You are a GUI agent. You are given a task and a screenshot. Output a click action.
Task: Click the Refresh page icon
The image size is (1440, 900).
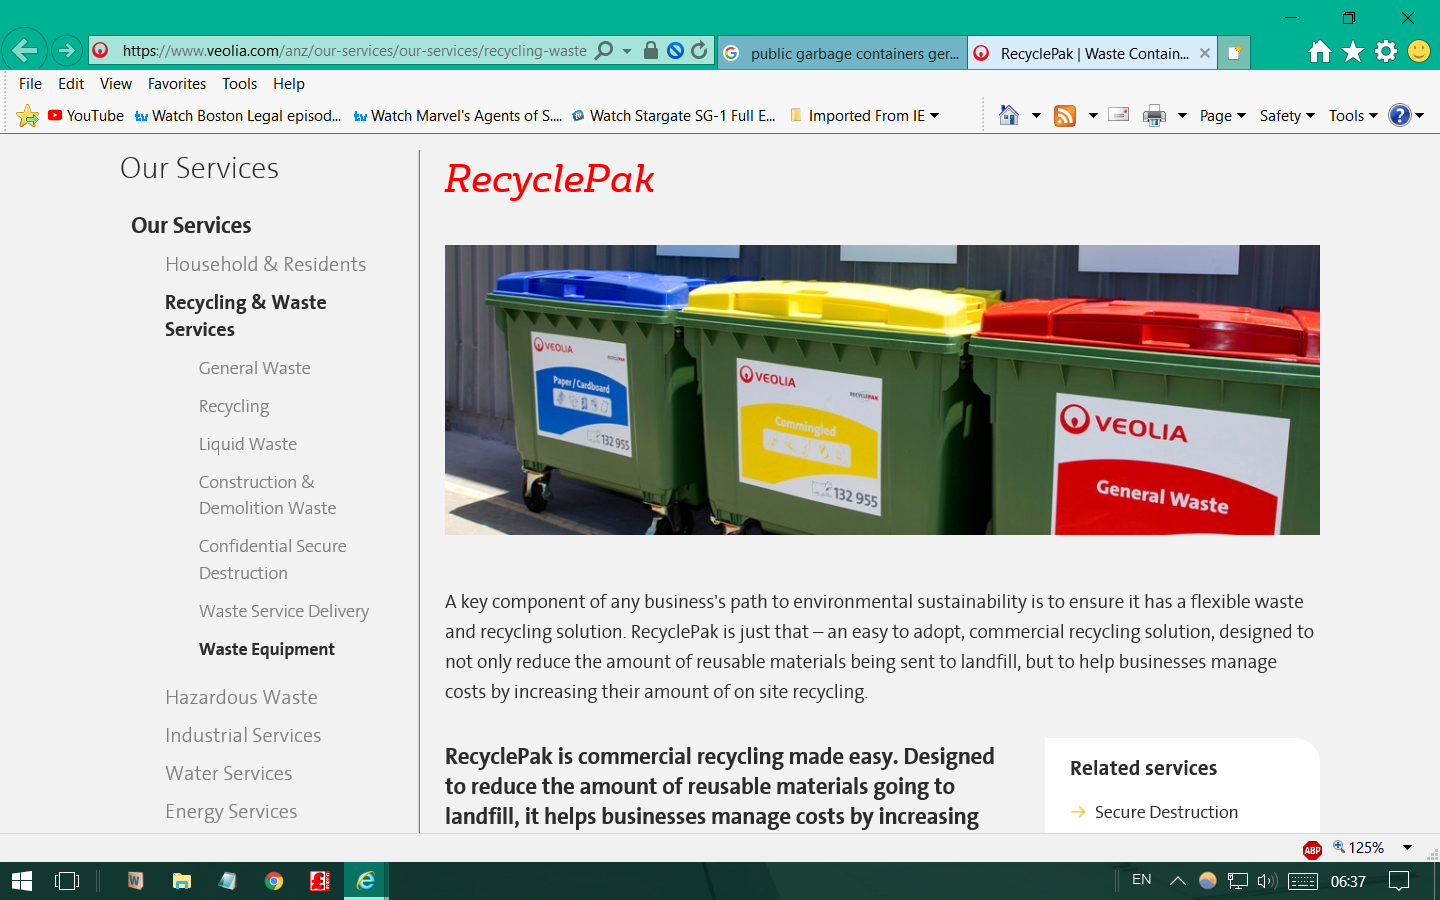699,50
